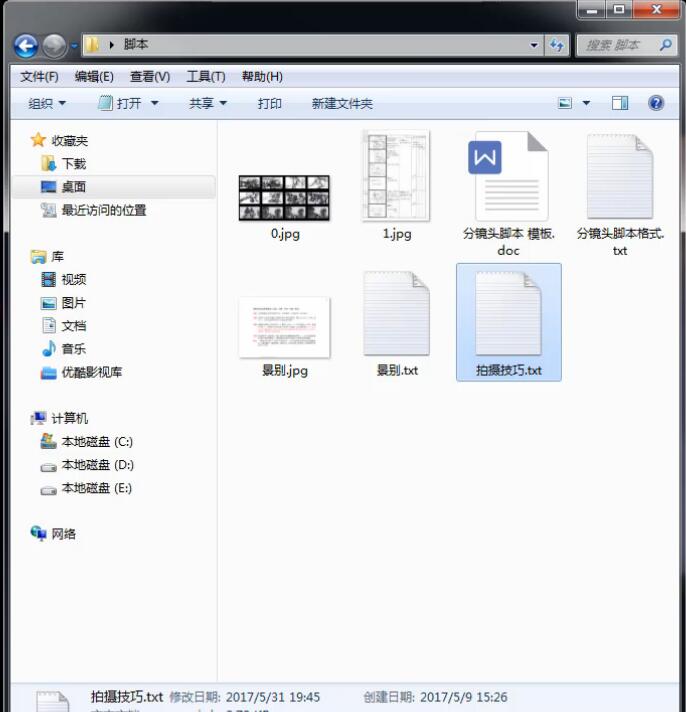
Task: Click the folder icon in address bar
Action: point(92,44)
